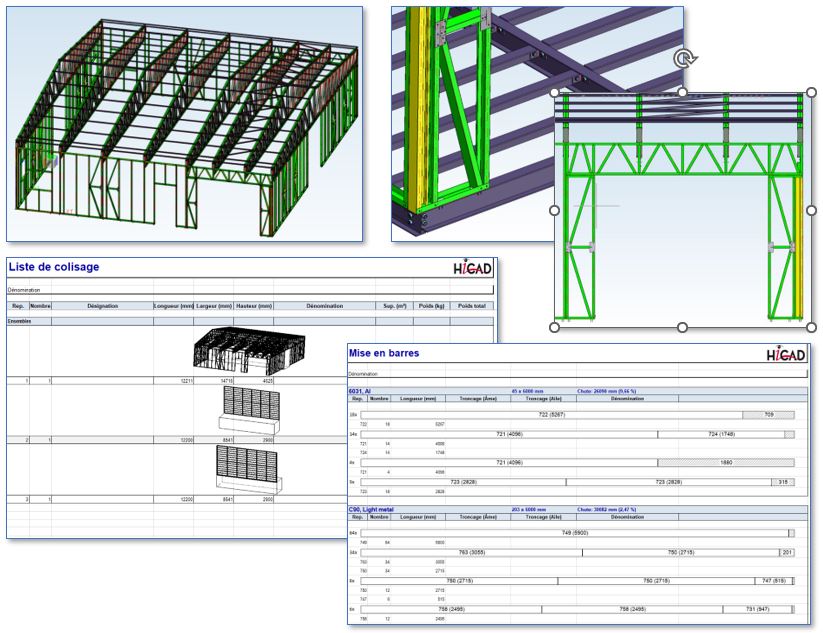The width and height of the screenshot is (823, 633).
Task: Click the shaded offcut segment '709'
Action: click(x=768, y=415)
